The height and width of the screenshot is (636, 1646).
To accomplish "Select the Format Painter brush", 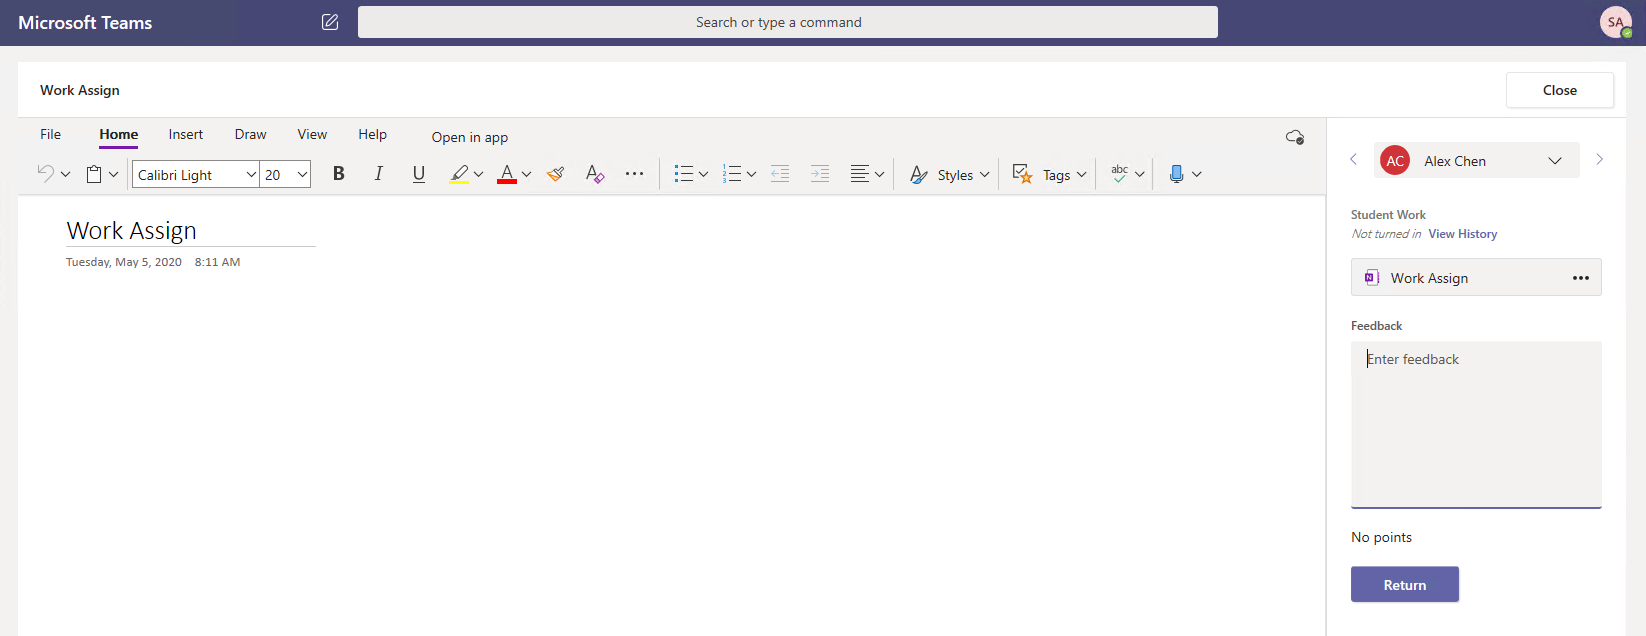I will point(556,174).
